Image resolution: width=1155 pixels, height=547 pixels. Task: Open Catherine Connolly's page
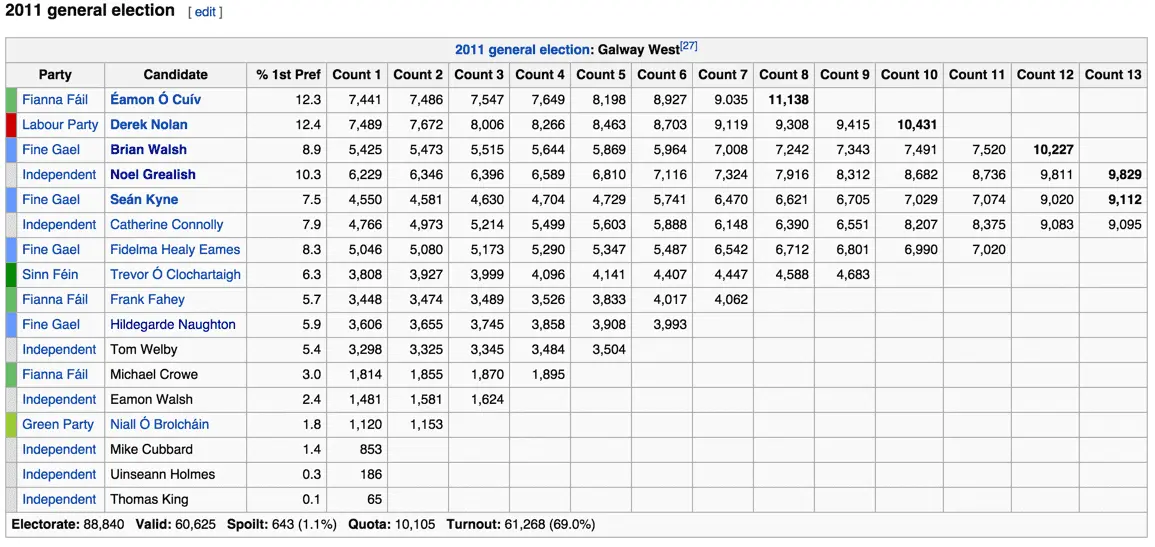pyautogui.click(x=166, y=225)
